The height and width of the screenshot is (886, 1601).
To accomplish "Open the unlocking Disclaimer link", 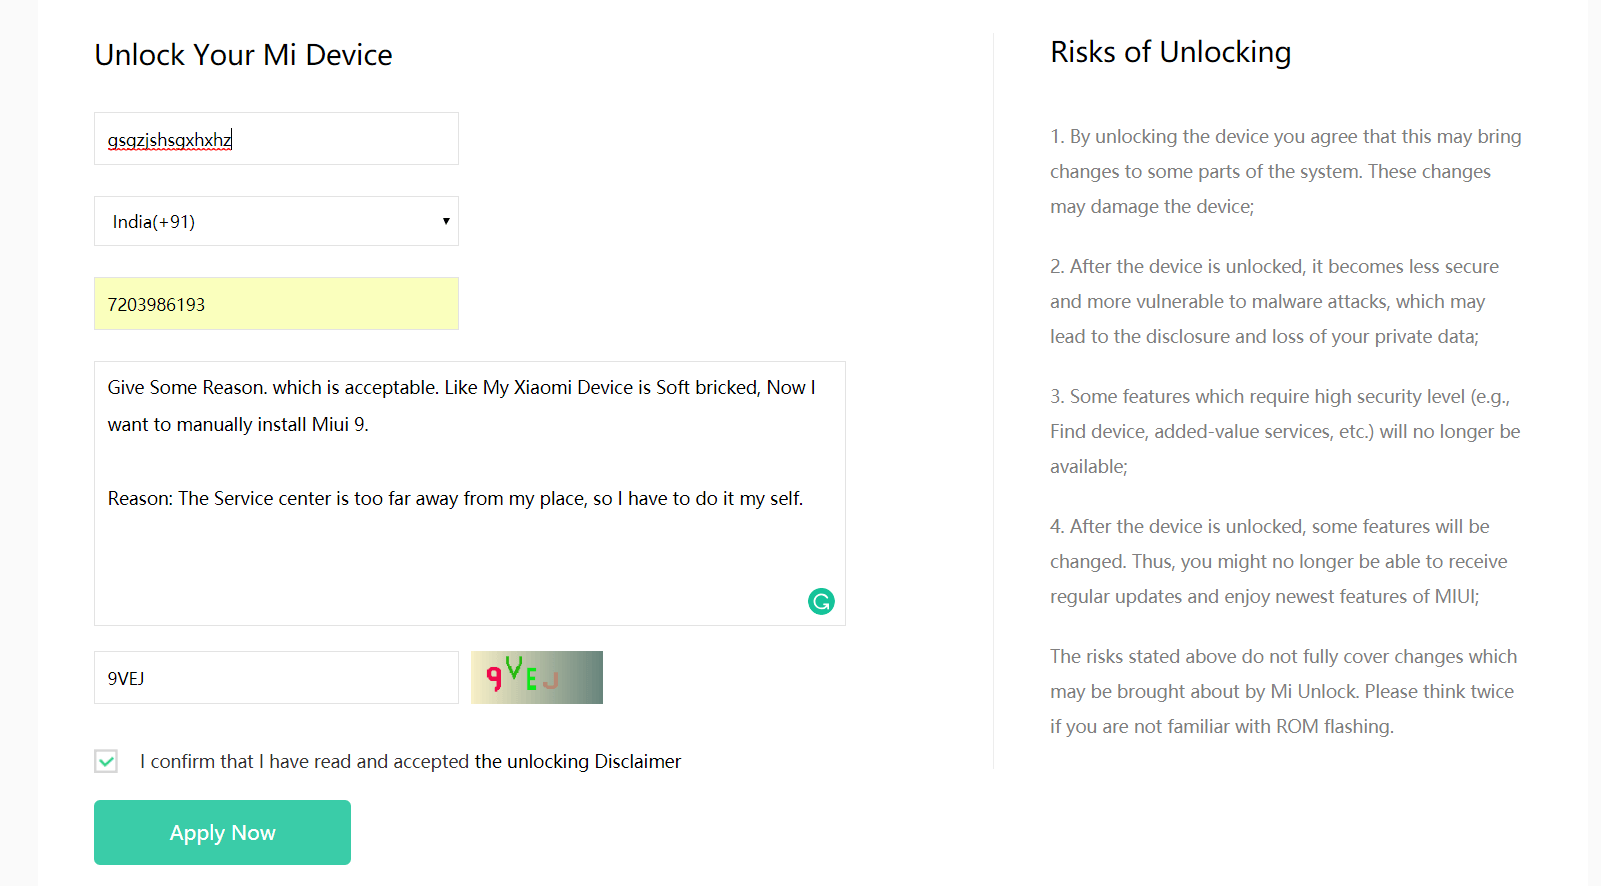I will click(x=578, y=761).
